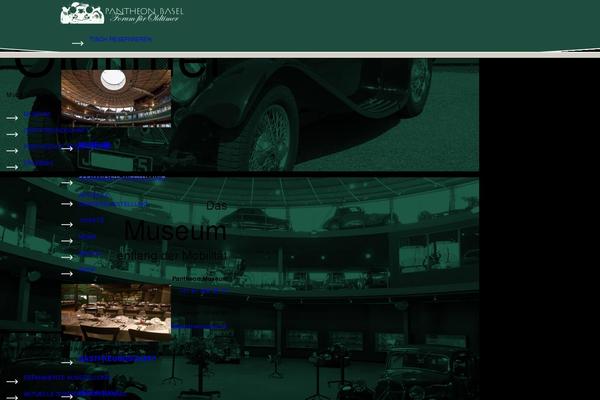Viewport: 600px width, 400px height.
Task: Select the 'entlang der Mobilität' subtitle
Action: 172,256
